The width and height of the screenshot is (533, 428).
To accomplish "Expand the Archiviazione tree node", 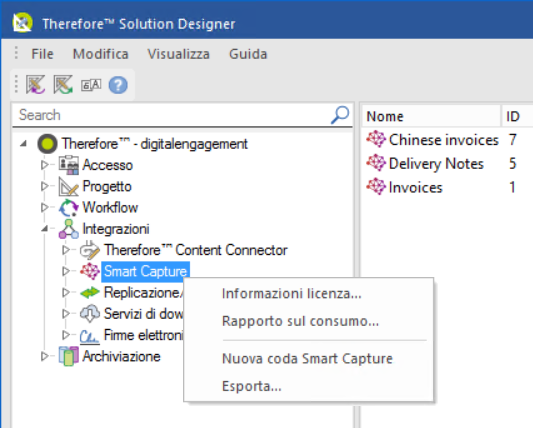I will click(x=45, y=356).
